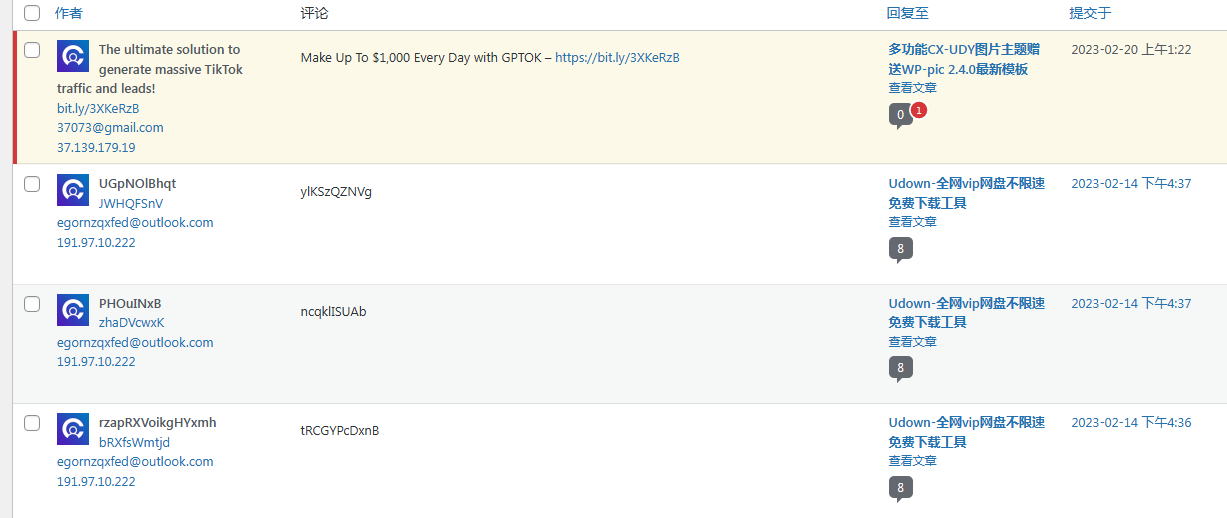The width and height of the screenshot is (1227, 518).
Task: Click the avatar icon next to UGpNOlBhqt
Action: (x=73, y=190)
